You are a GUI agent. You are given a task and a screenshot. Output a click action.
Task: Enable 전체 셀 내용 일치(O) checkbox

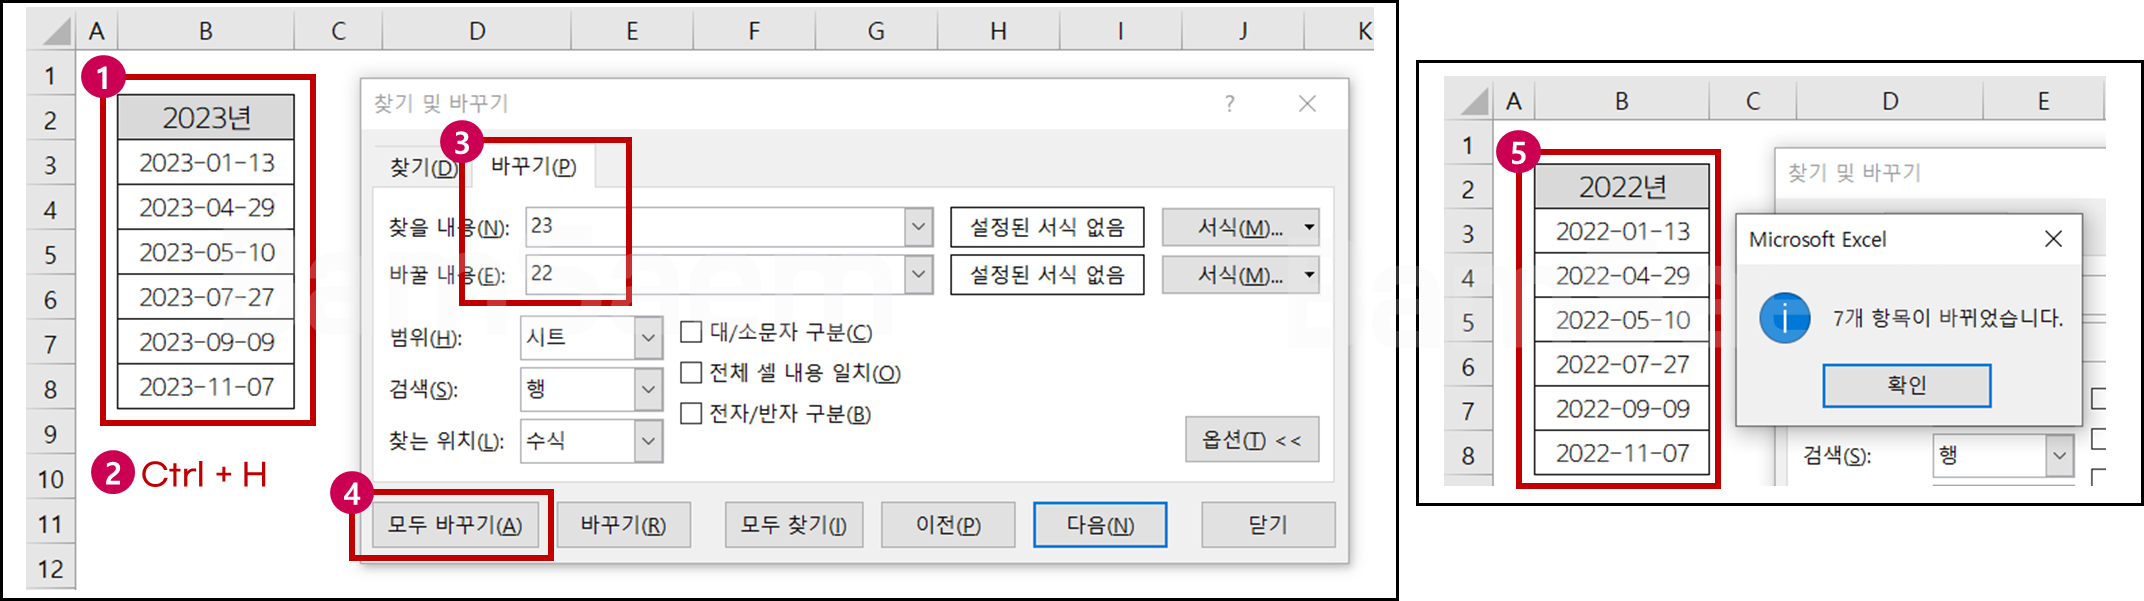click(x=691, y=373)
